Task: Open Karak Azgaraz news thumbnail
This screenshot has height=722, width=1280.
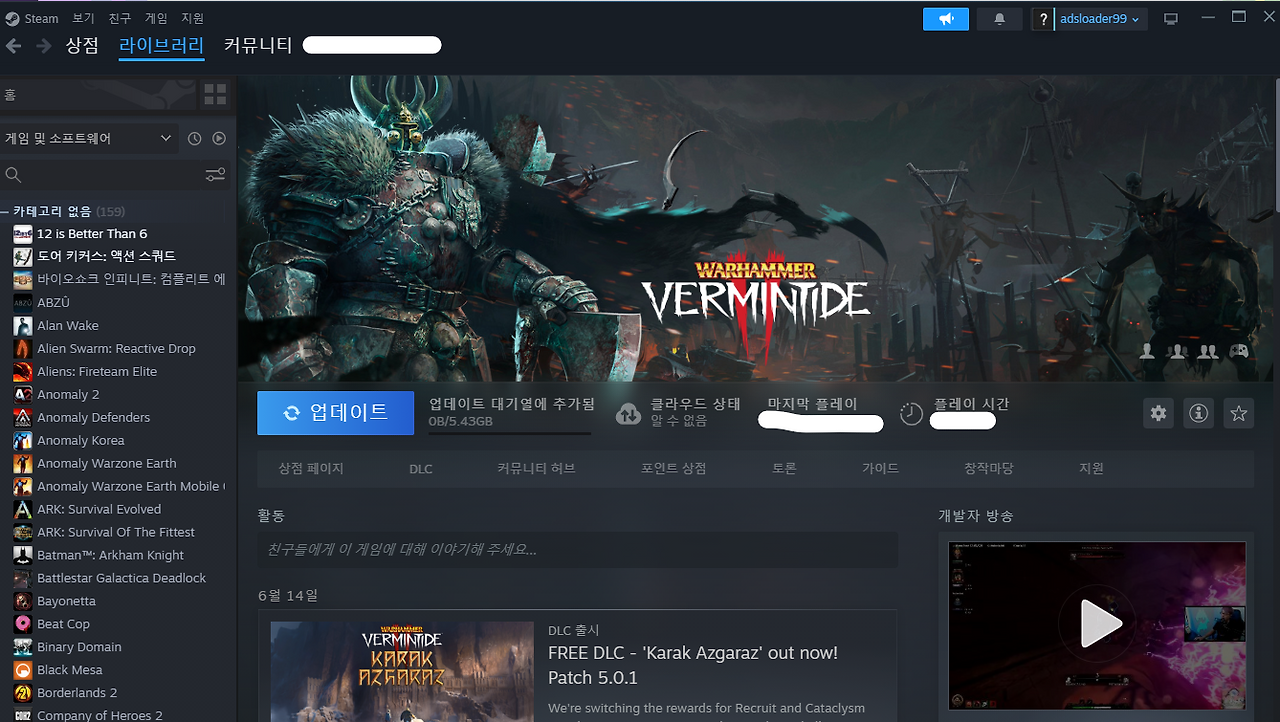Action: [x=401, y=672]
